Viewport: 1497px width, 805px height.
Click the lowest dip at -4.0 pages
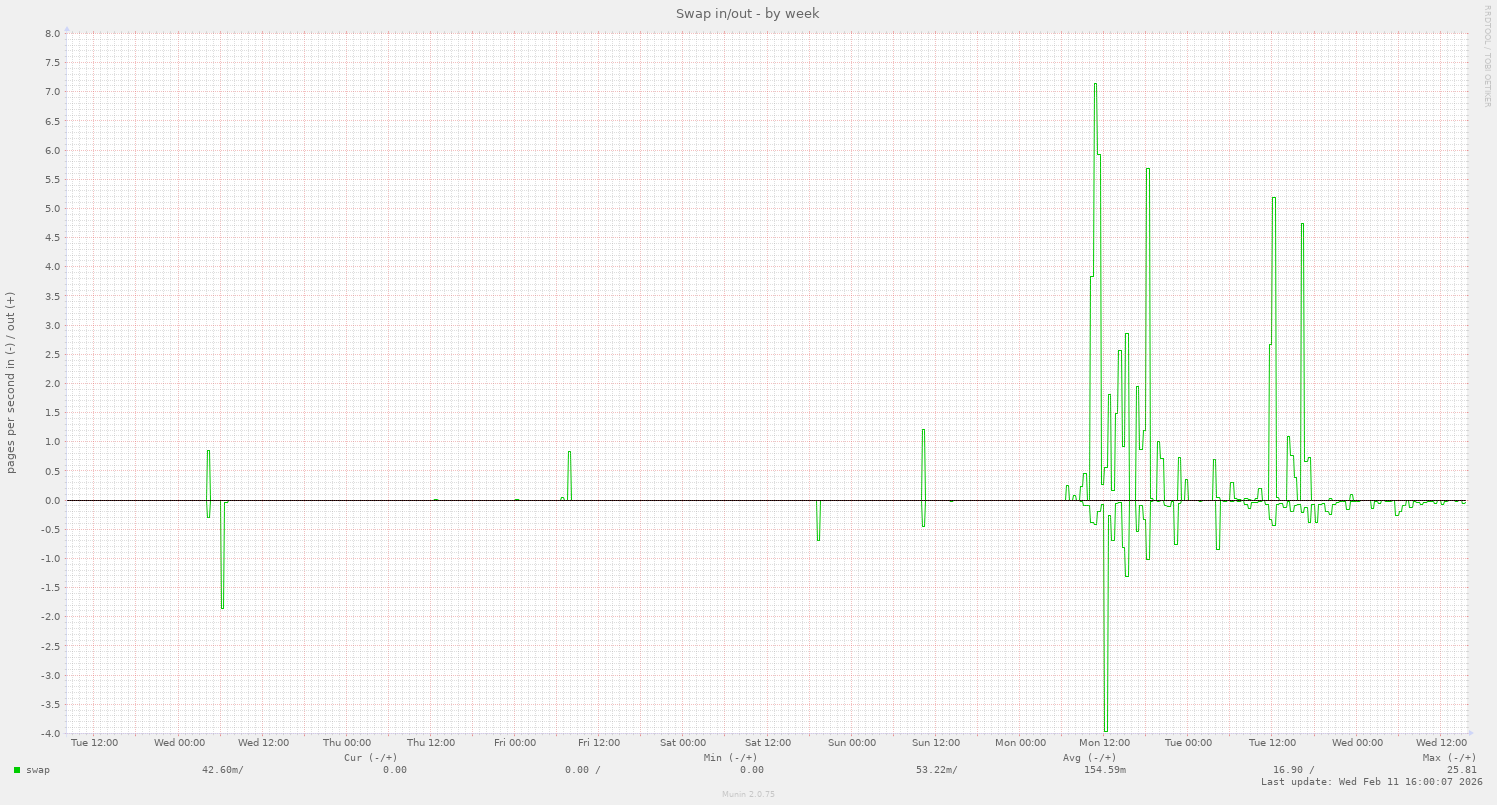click(1105, 731)
